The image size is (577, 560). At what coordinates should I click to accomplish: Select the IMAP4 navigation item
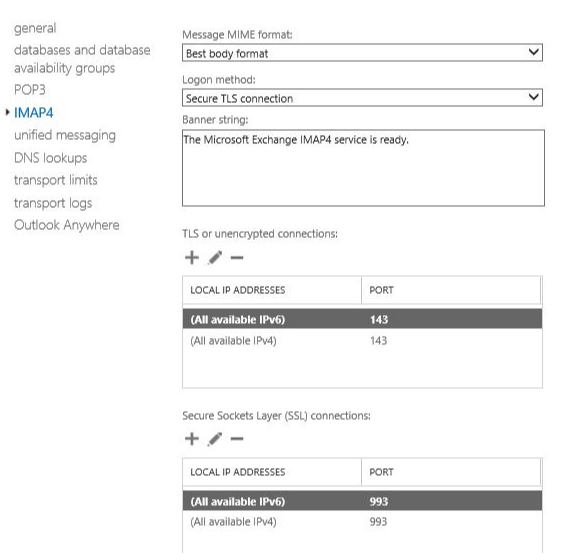[33, 113]
